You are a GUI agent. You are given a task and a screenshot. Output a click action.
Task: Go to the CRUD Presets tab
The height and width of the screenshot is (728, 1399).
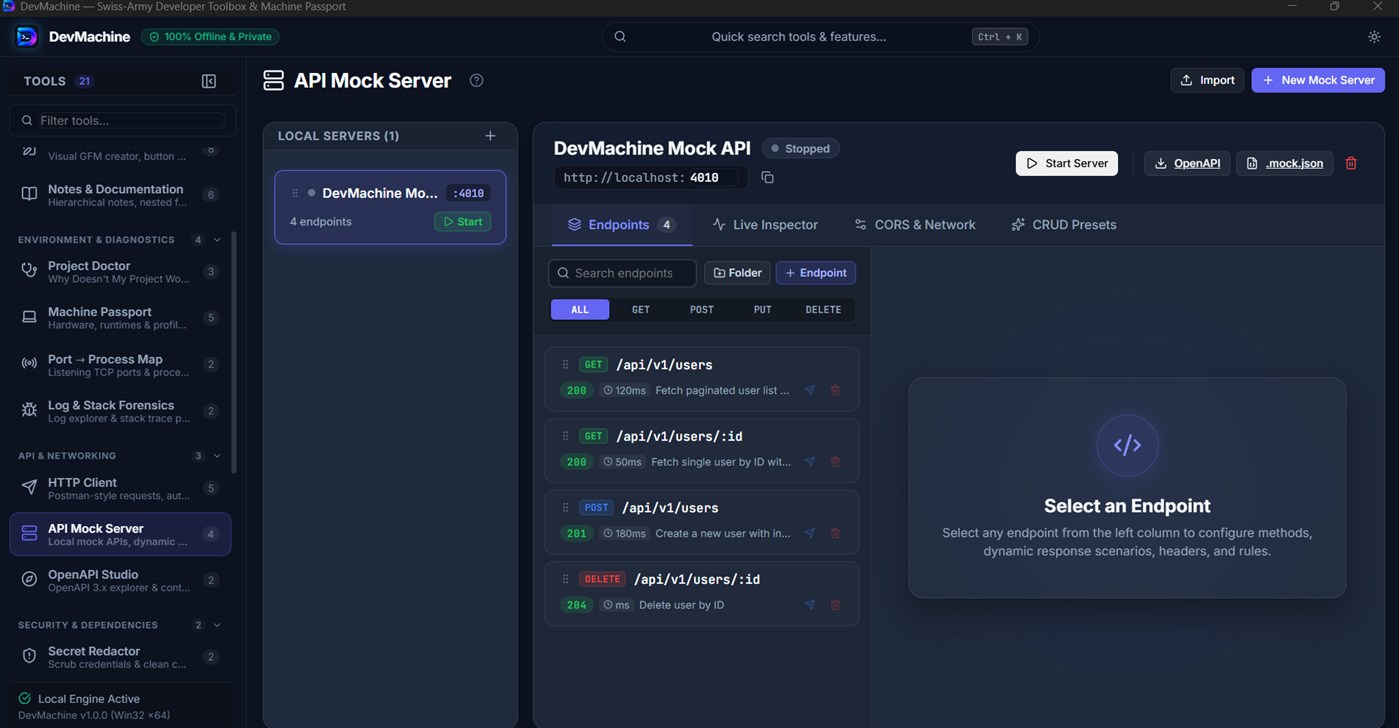1064,225
